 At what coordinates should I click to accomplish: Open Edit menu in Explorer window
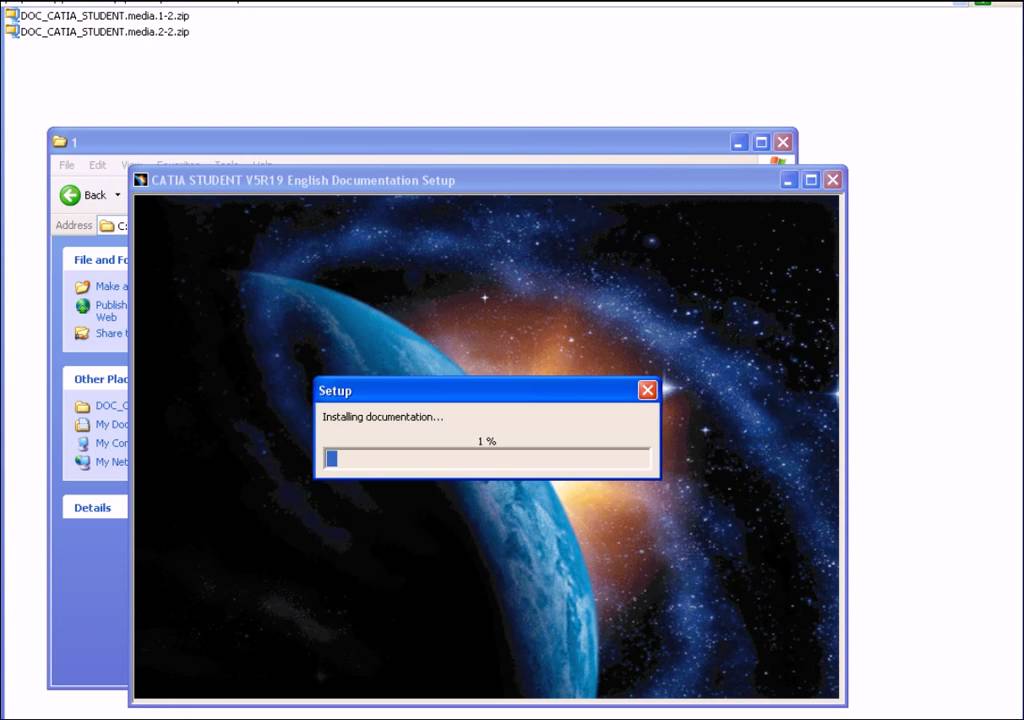97,165
